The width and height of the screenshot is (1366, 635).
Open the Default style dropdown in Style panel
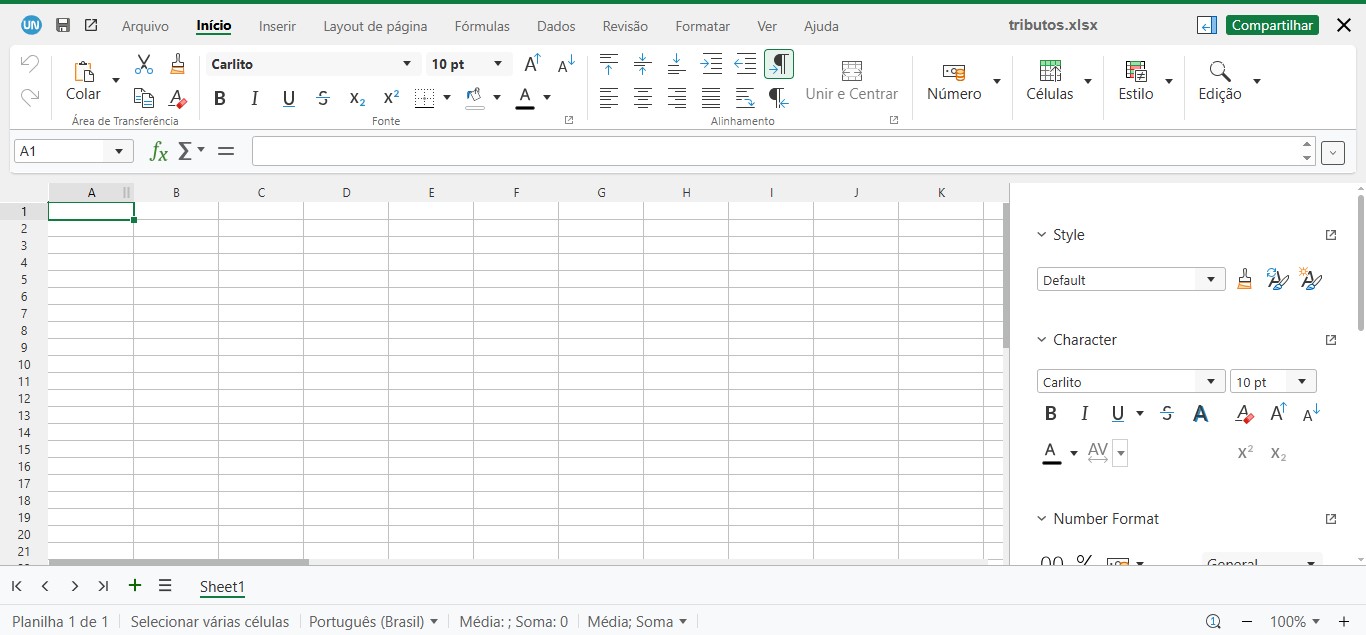tap(1130, 279)
